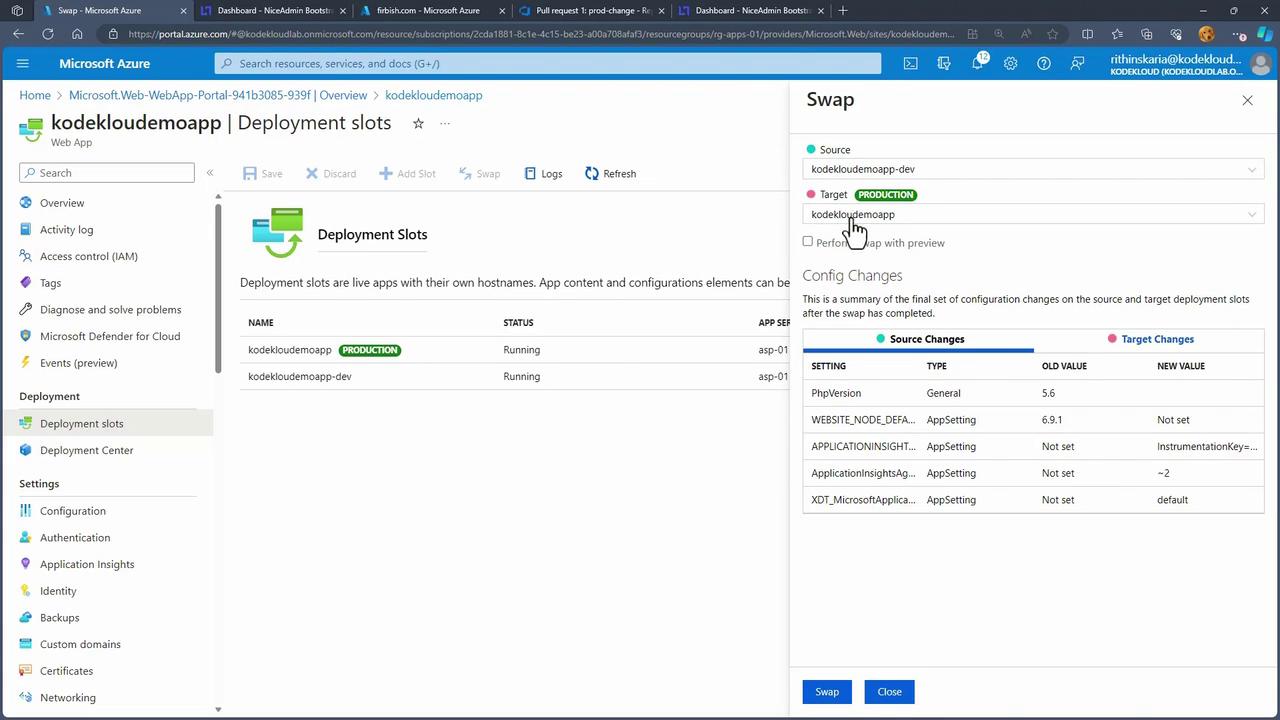Image resolution: width=1280 pixels, height=720 pixels.
Task: Select the 6.9.1 old value cell
Action: click(1052, 420)
